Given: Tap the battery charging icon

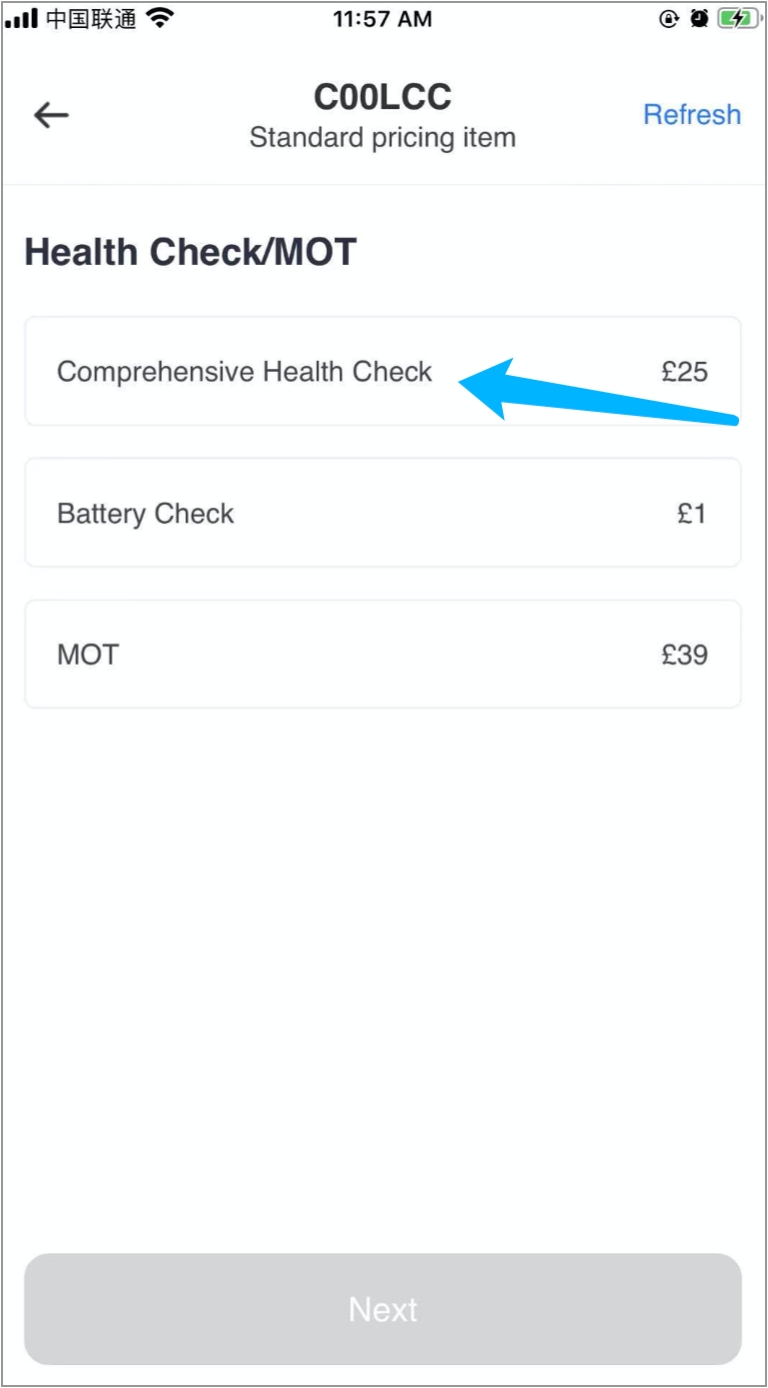Looking at the screenshot, I should [x=737, y=19].
